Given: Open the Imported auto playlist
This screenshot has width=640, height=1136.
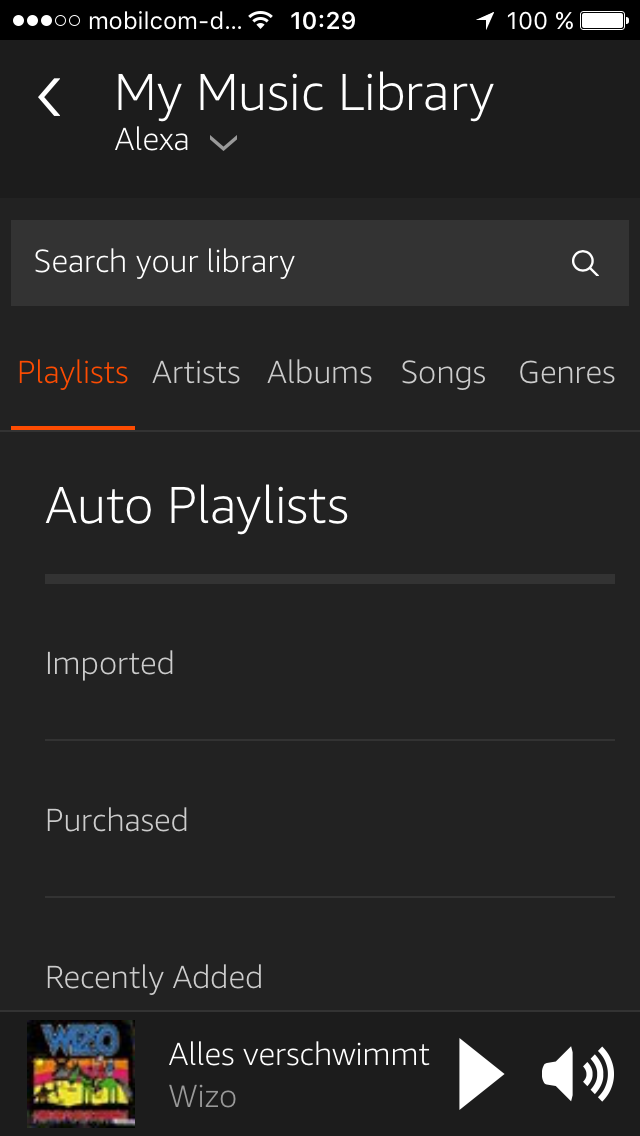Looking at the screenshot, I should click(x=110, y=664).
